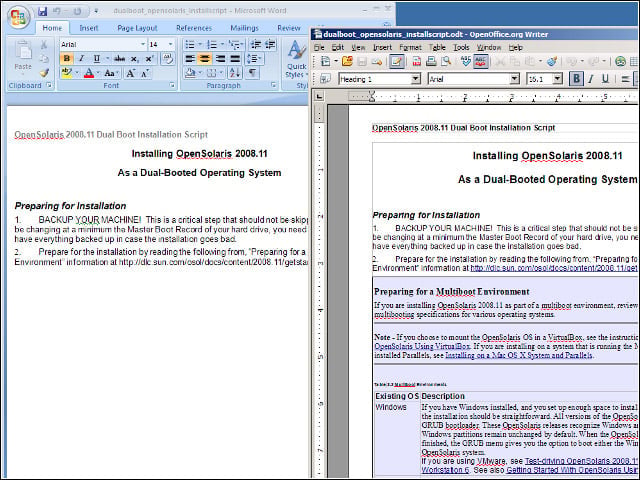Open the Format menu in Writer

coord(410,47)
